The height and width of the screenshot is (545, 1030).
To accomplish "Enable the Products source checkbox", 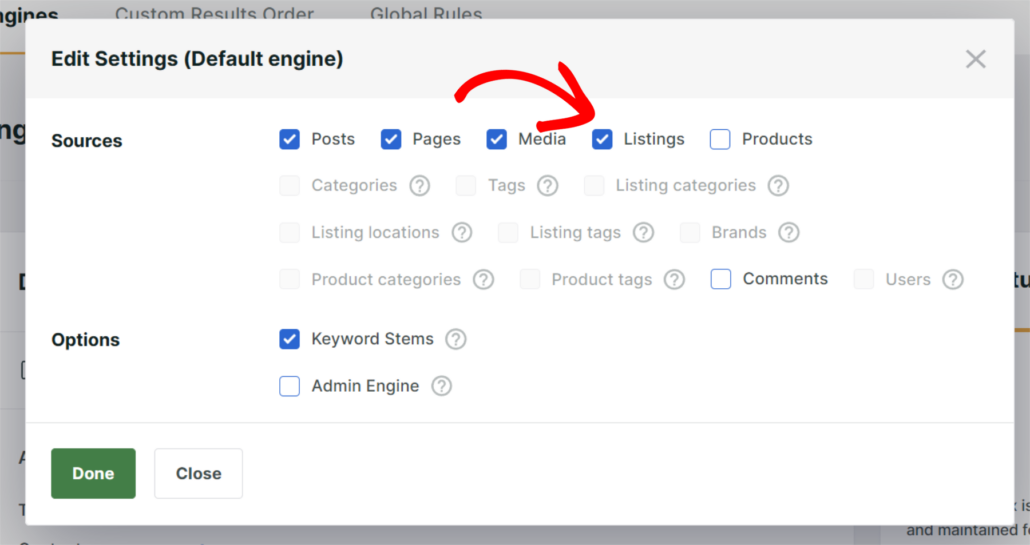I will click(720, 139).
